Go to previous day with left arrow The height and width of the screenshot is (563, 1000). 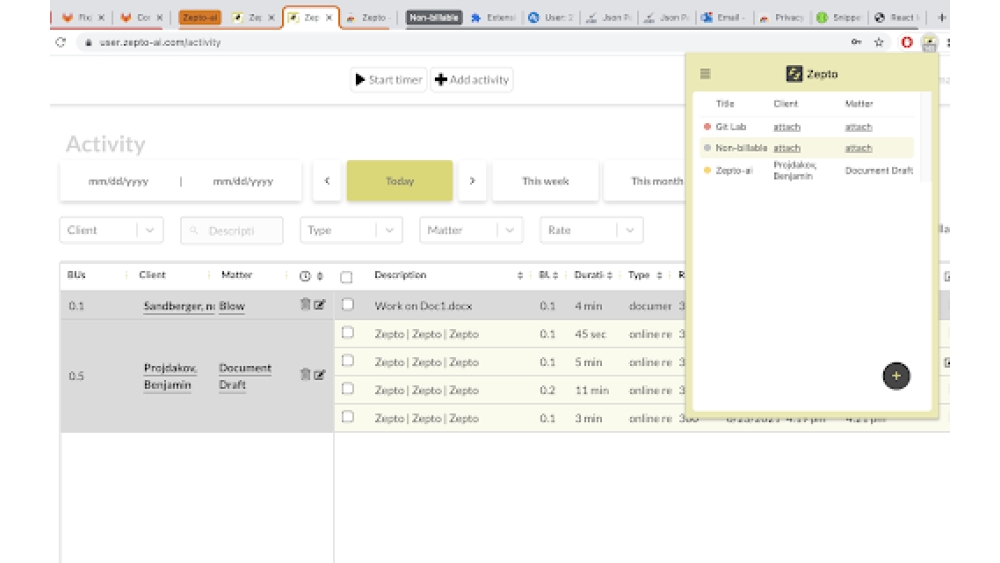[x=326, y=181]
